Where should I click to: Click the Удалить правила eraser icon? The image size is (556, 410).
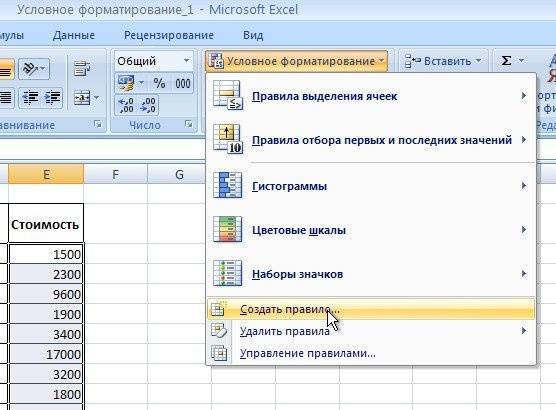[x=218, y=331]
